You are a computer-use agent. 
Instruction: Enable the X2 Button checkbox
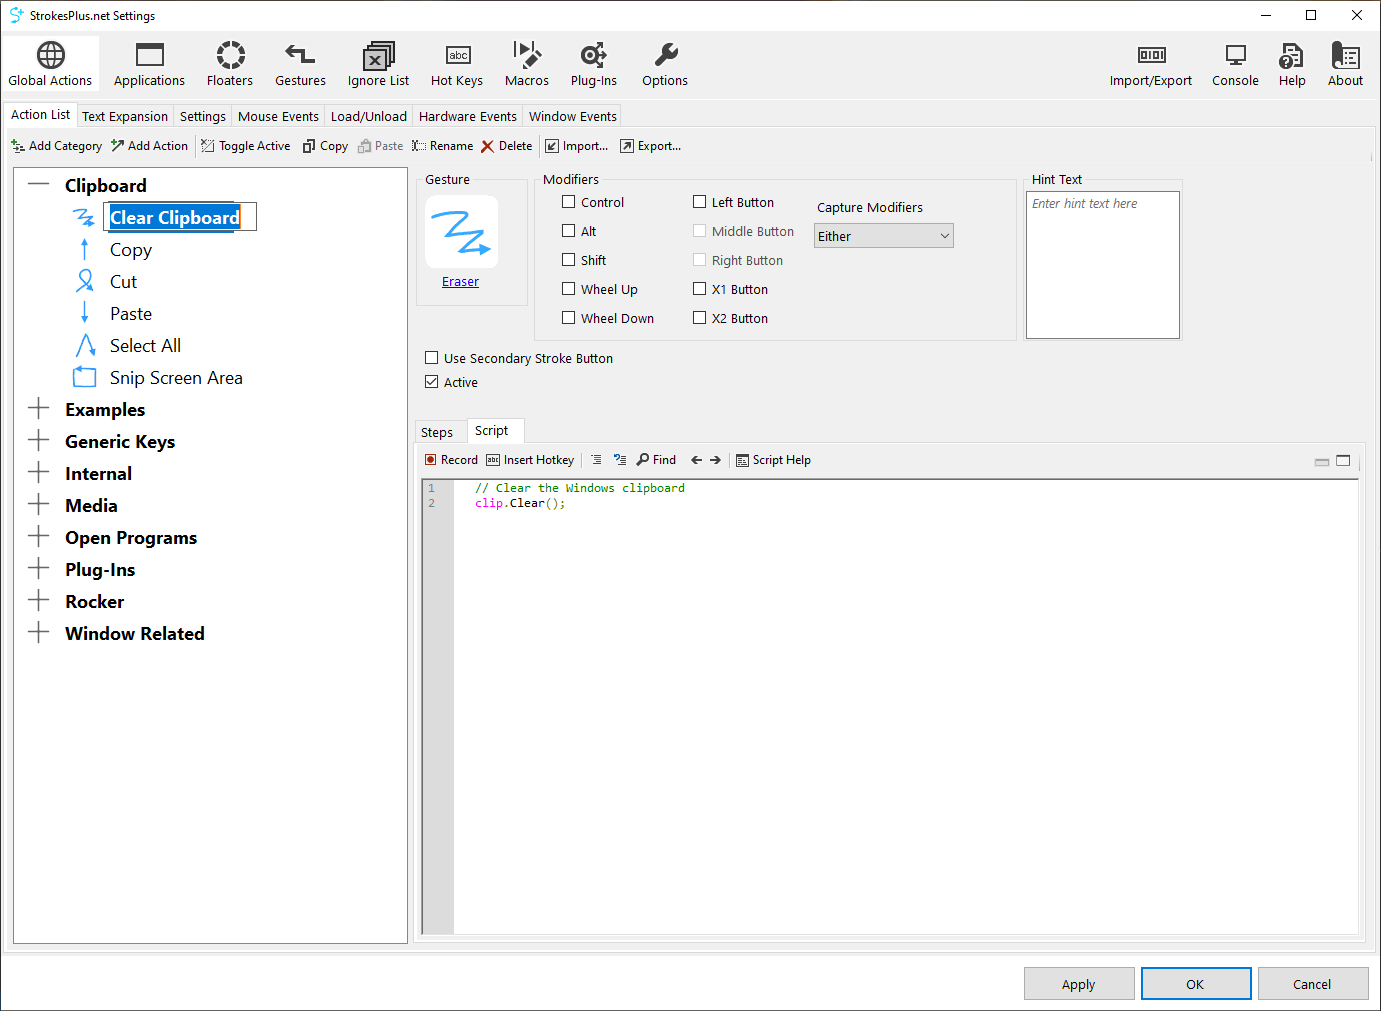pos(699,318)
